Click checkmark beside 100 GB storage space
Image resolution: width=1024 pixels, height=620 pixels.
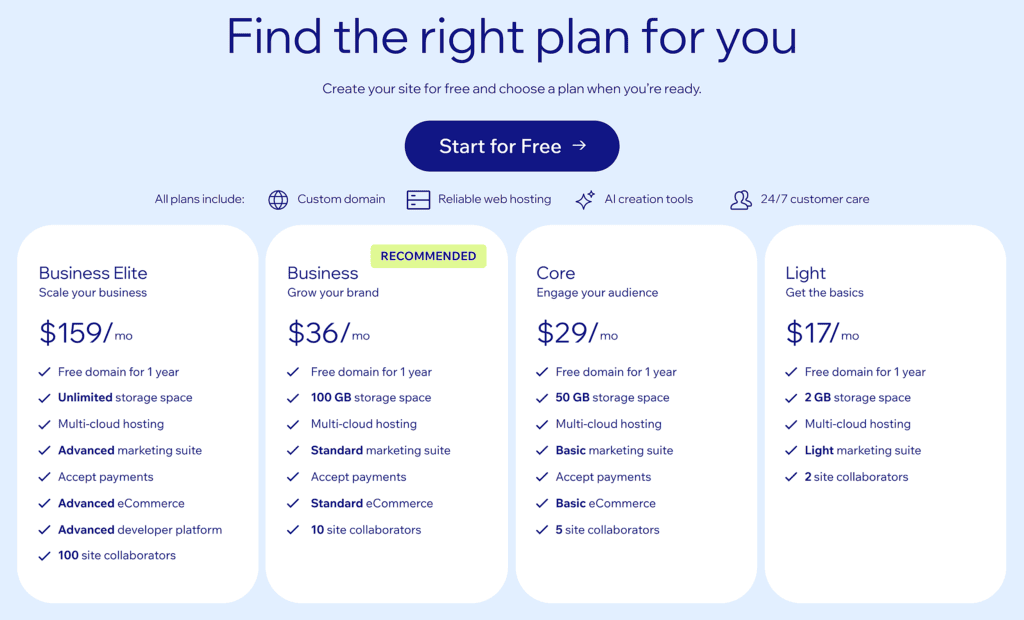click(293, 398)
